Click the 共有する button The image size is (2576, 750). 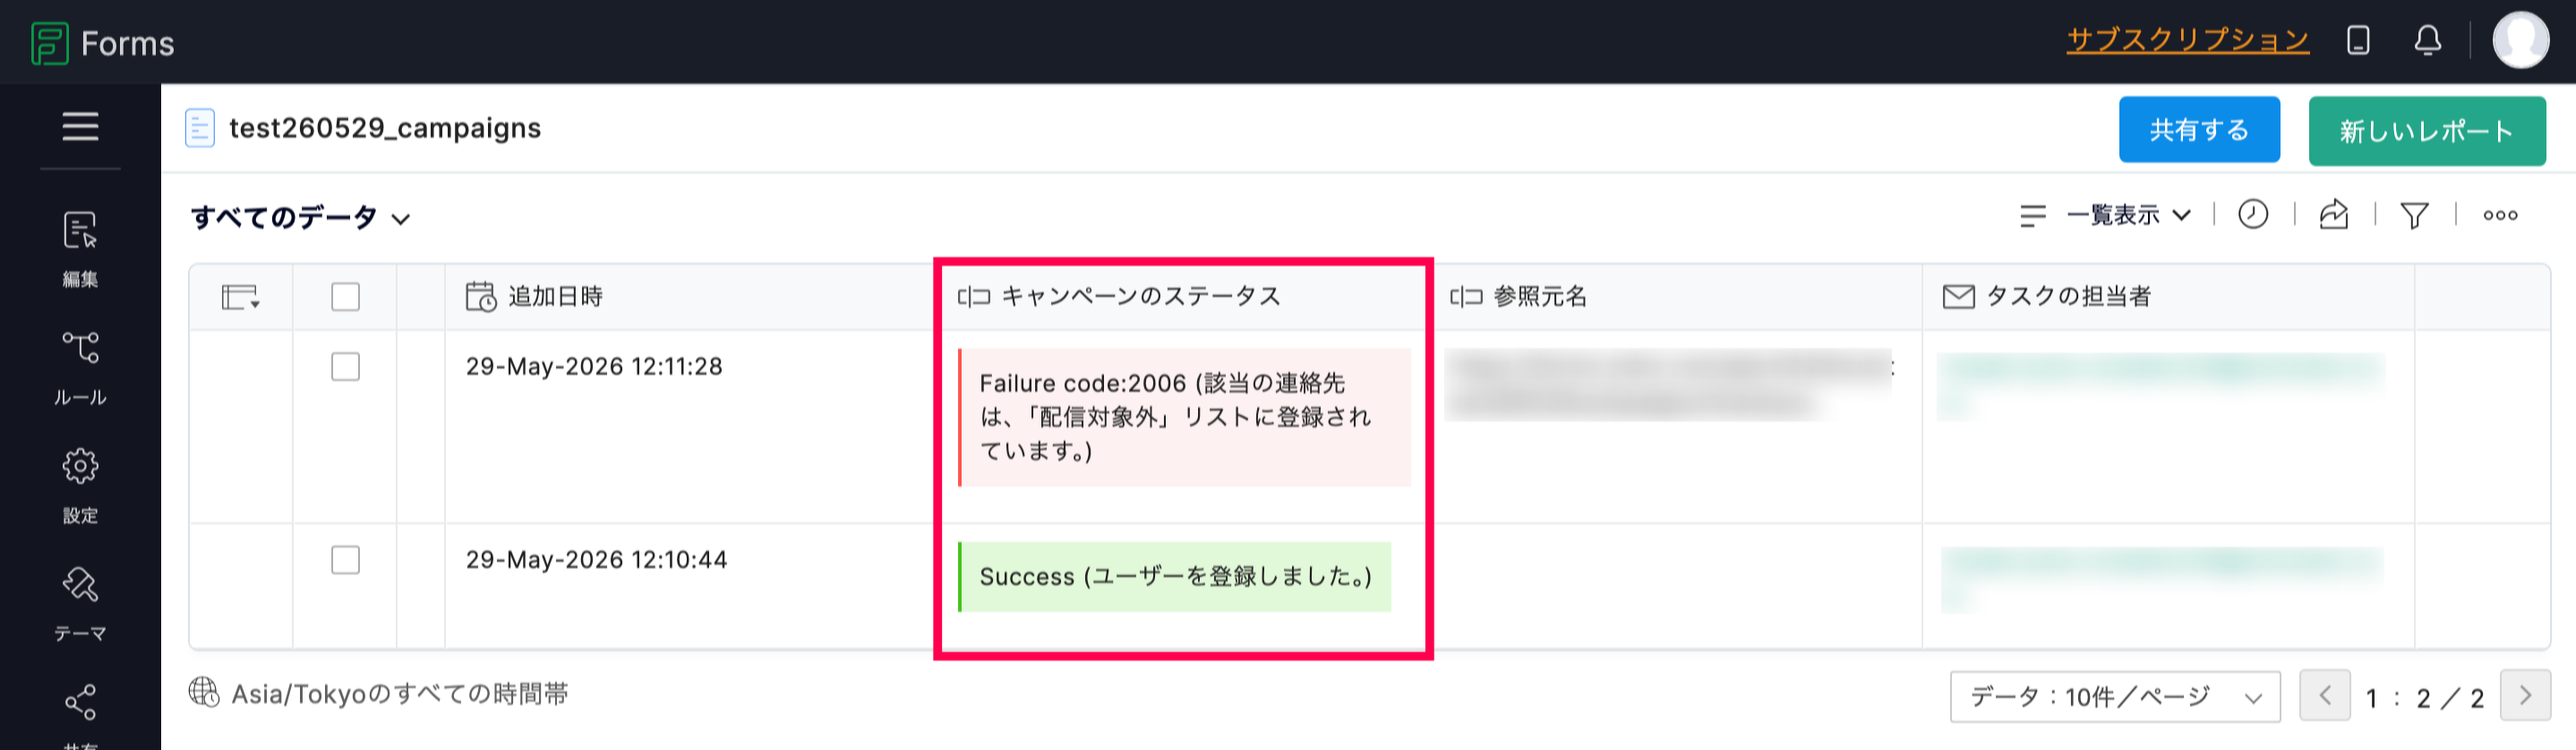pyautogui.click(x=2199, y=130)
